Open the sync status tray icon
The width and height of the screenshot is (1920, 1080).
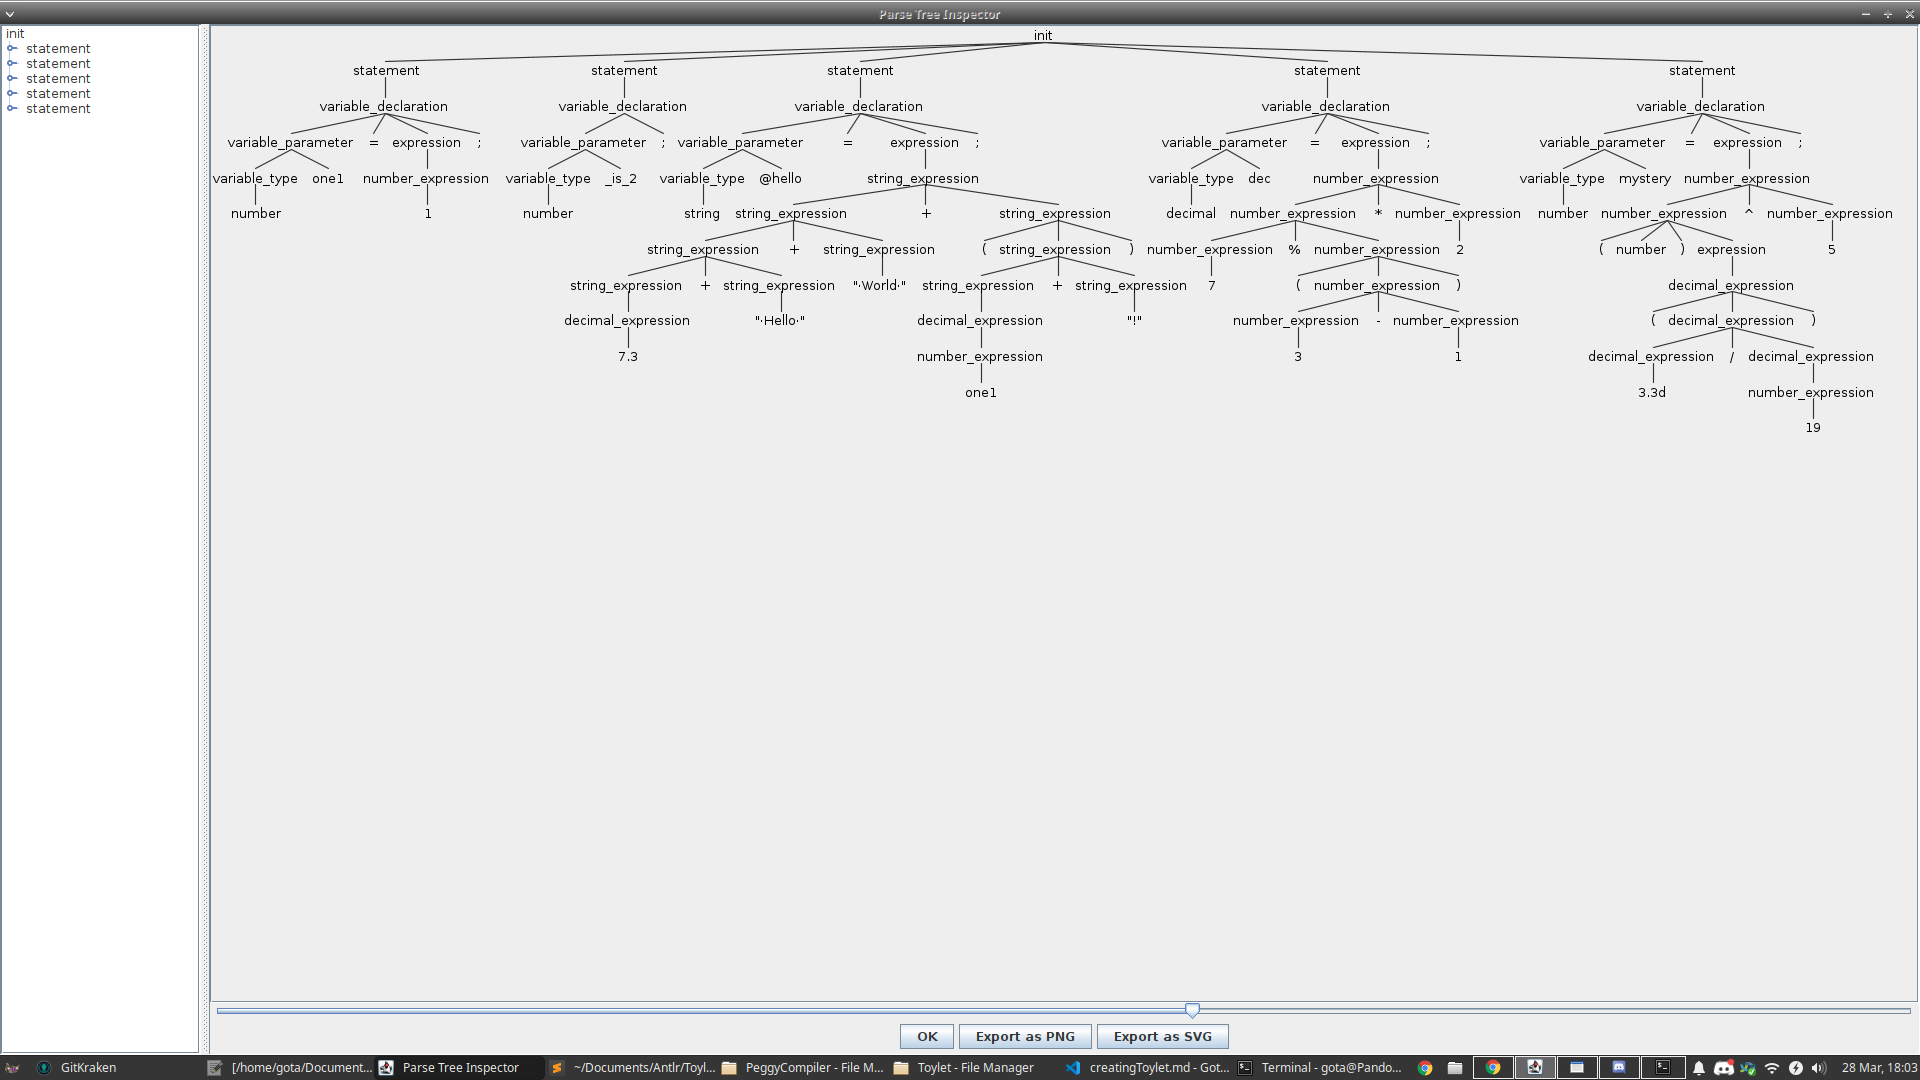point(1748,1068)
